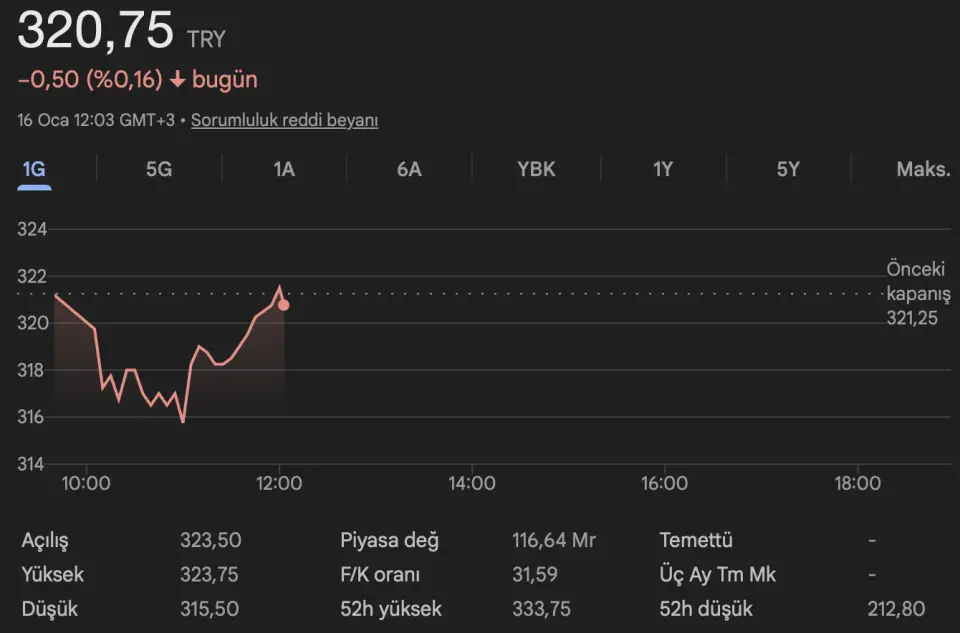Select the 1G one-day range tab

tap(34, 169)
